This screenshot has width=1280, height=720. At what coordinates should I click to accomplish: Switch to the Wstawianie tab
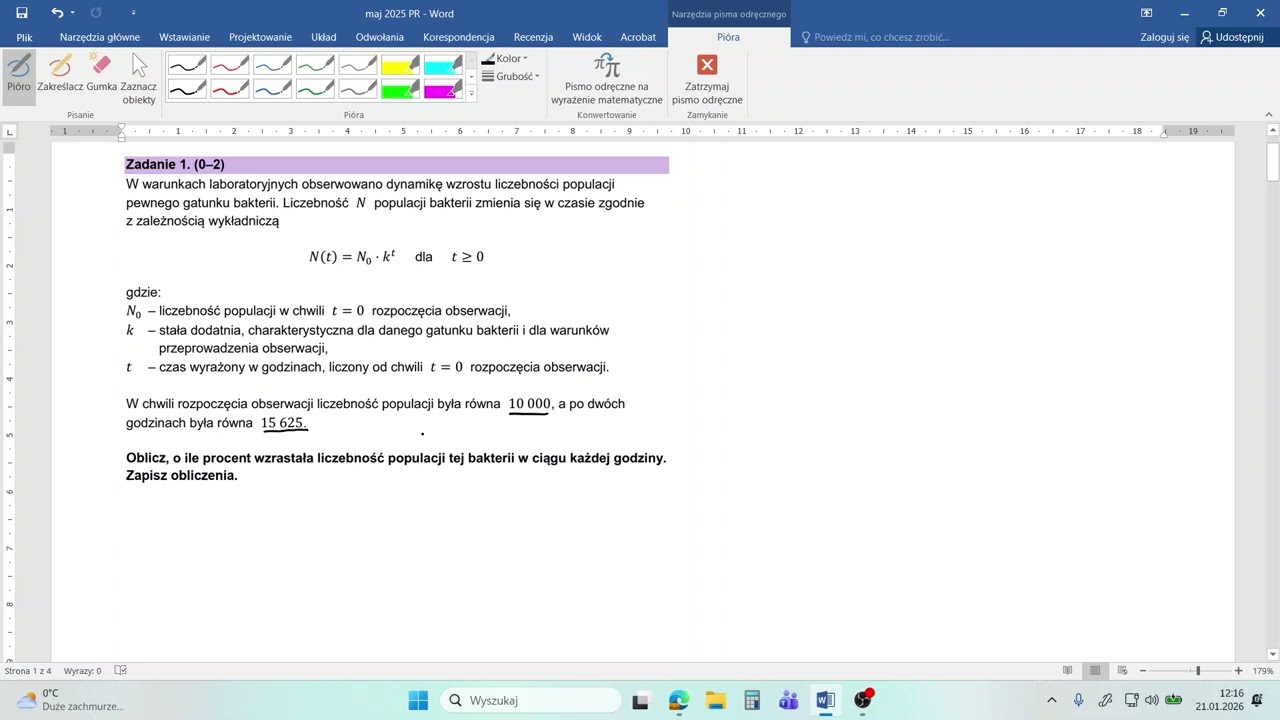184,37
